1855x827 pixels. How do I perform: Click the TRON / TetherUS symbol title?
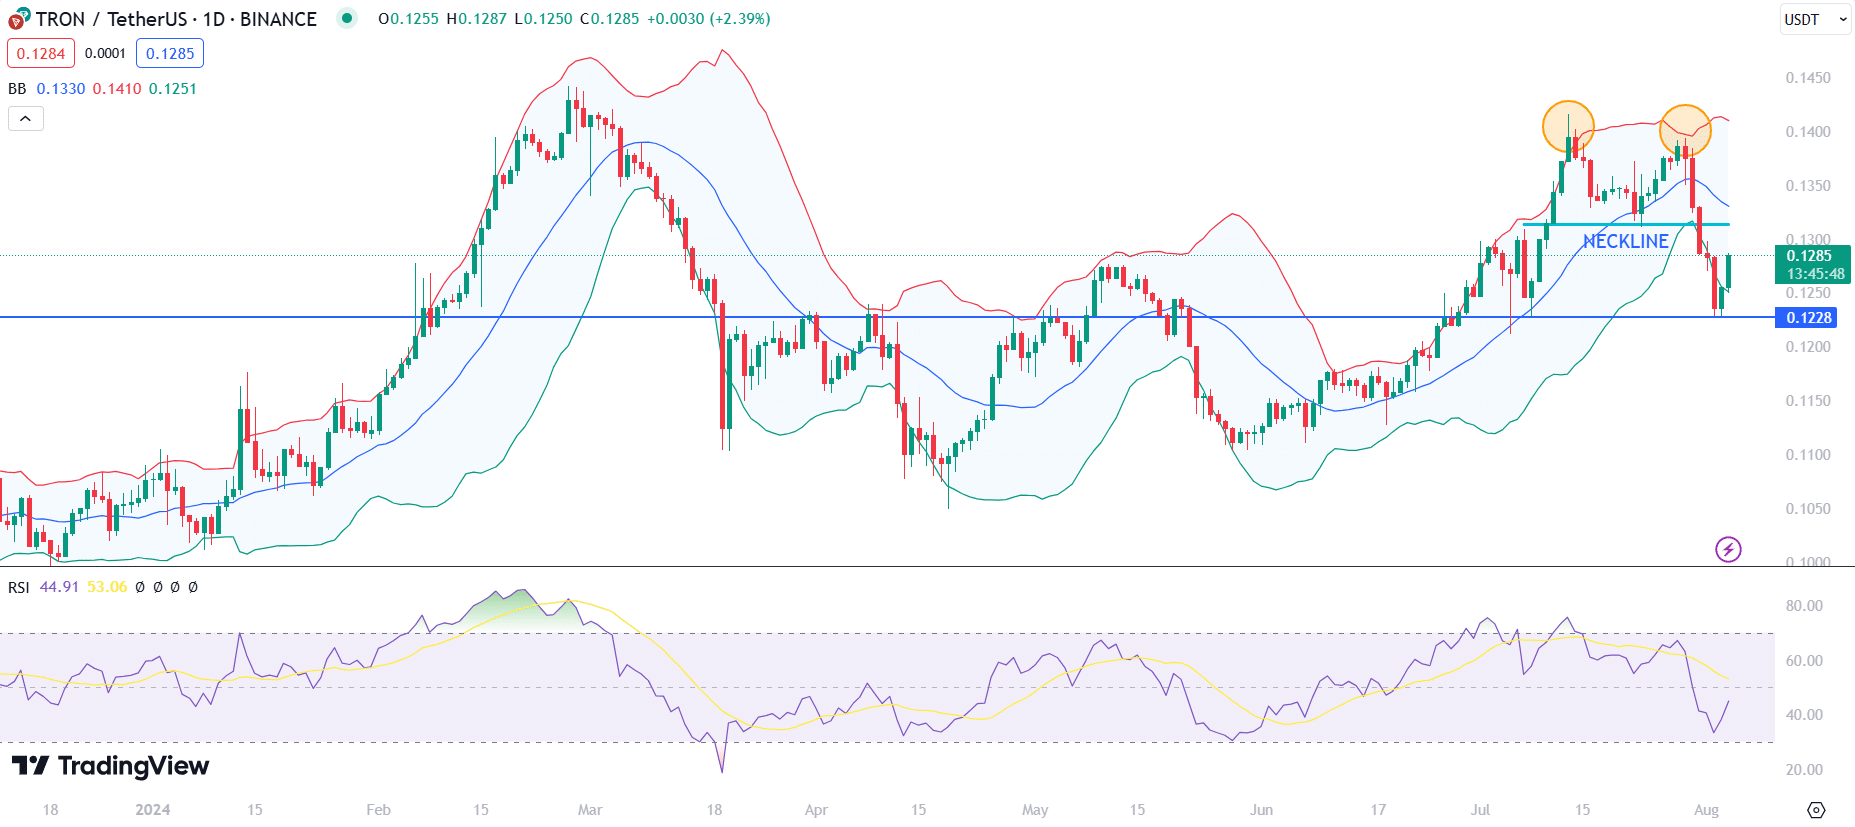(176, 19)
